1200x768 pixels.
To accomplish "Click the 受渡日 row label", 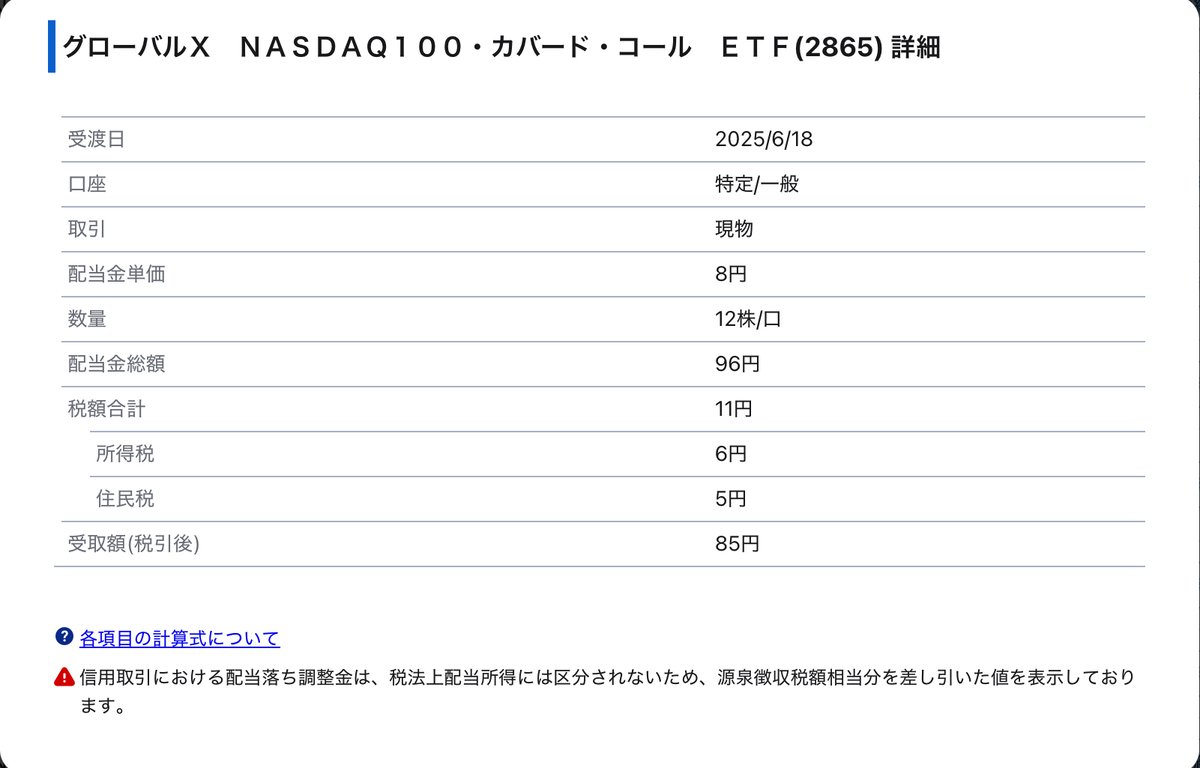I will [x=96, y=139].
